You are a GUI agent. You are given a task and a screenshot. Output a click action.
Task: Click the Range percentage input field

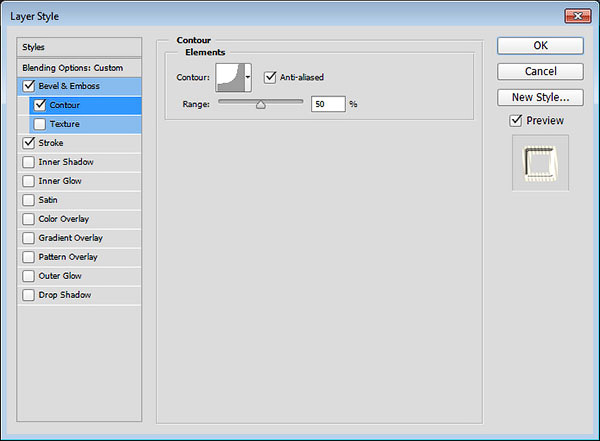328,104
